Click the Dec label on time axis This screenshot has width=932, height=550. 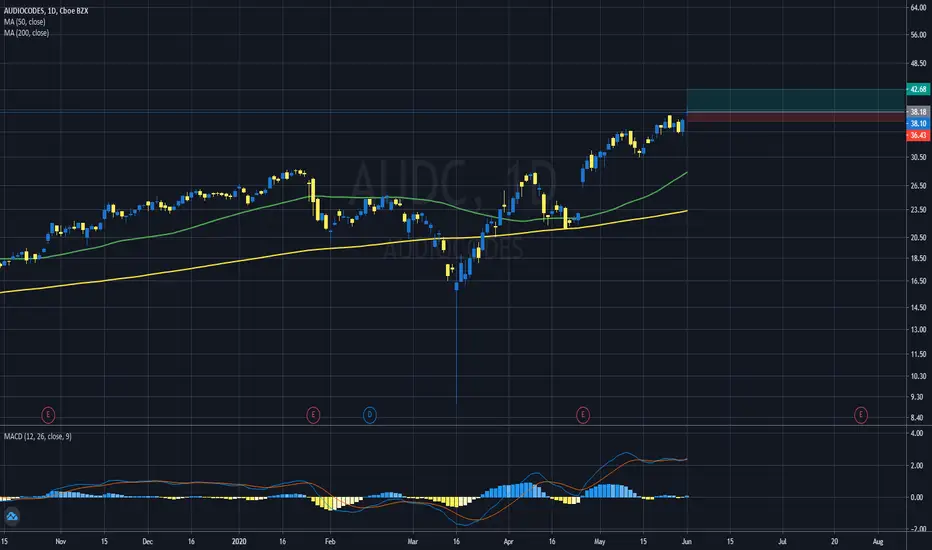147,541
